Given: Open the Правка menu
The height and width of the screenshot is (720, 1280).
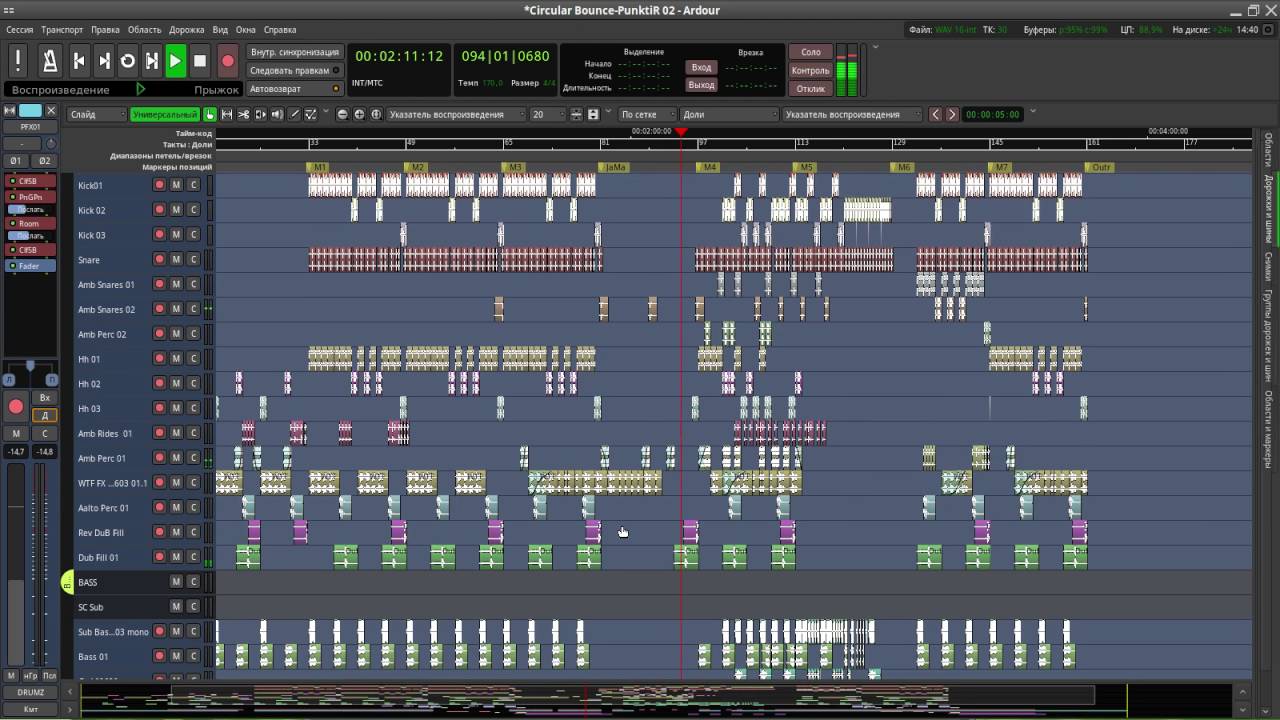Looking at the screenshot, I should coord(105,30).
